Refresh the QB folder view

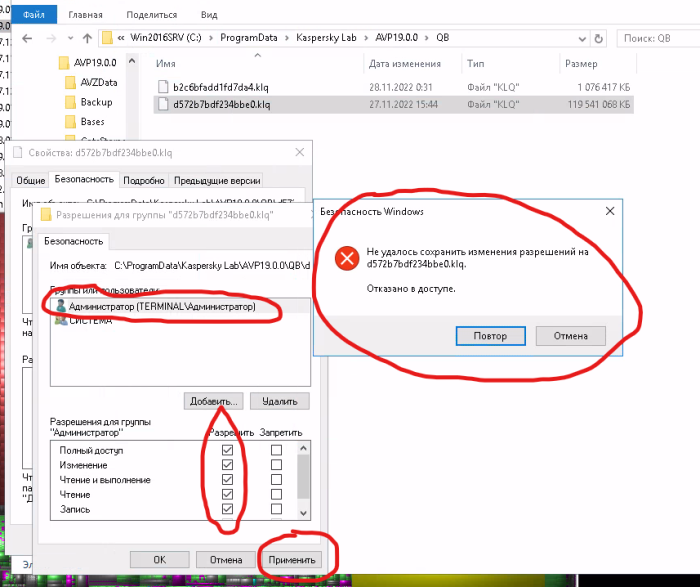pos(599,38)
